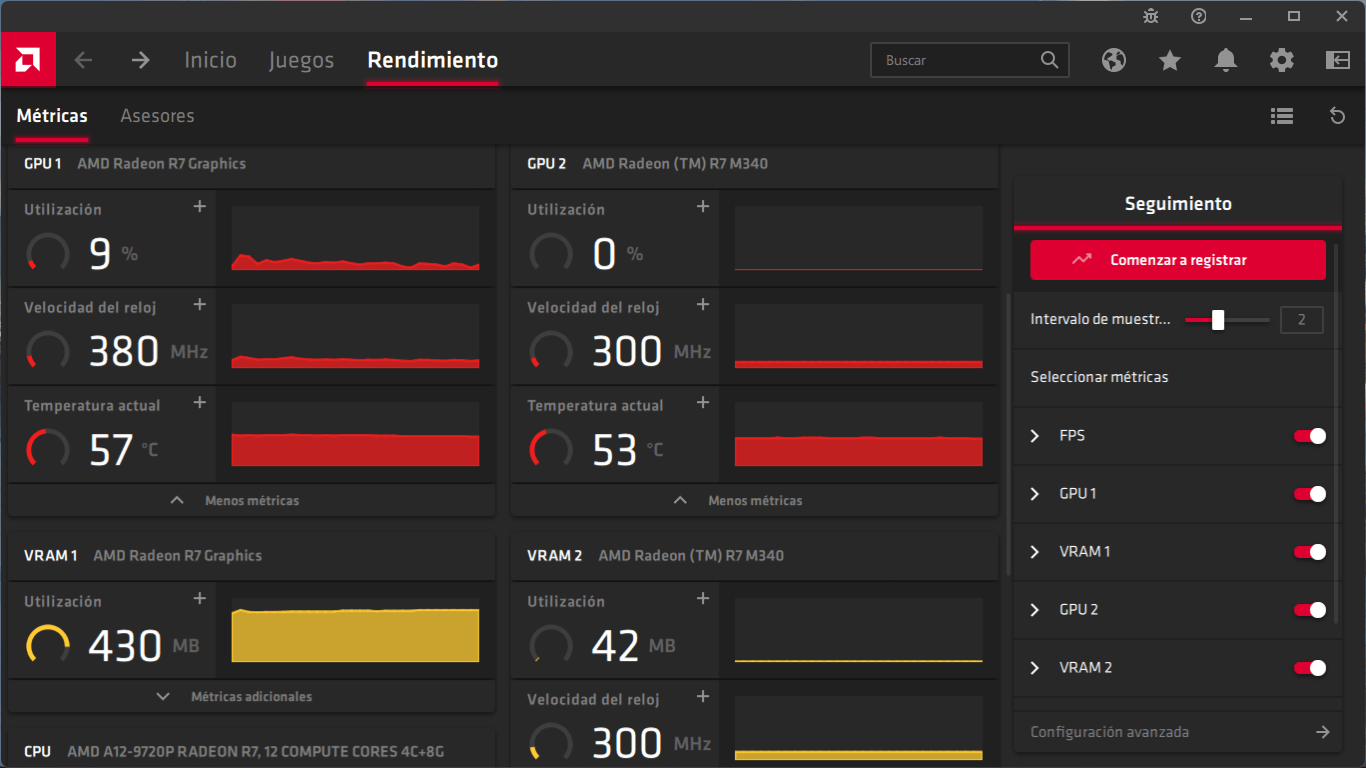Image resolution: width=1366 pixels, height=768 pixels.
Task: Open the Inicio tab
Action: click(x=210, y=60)
